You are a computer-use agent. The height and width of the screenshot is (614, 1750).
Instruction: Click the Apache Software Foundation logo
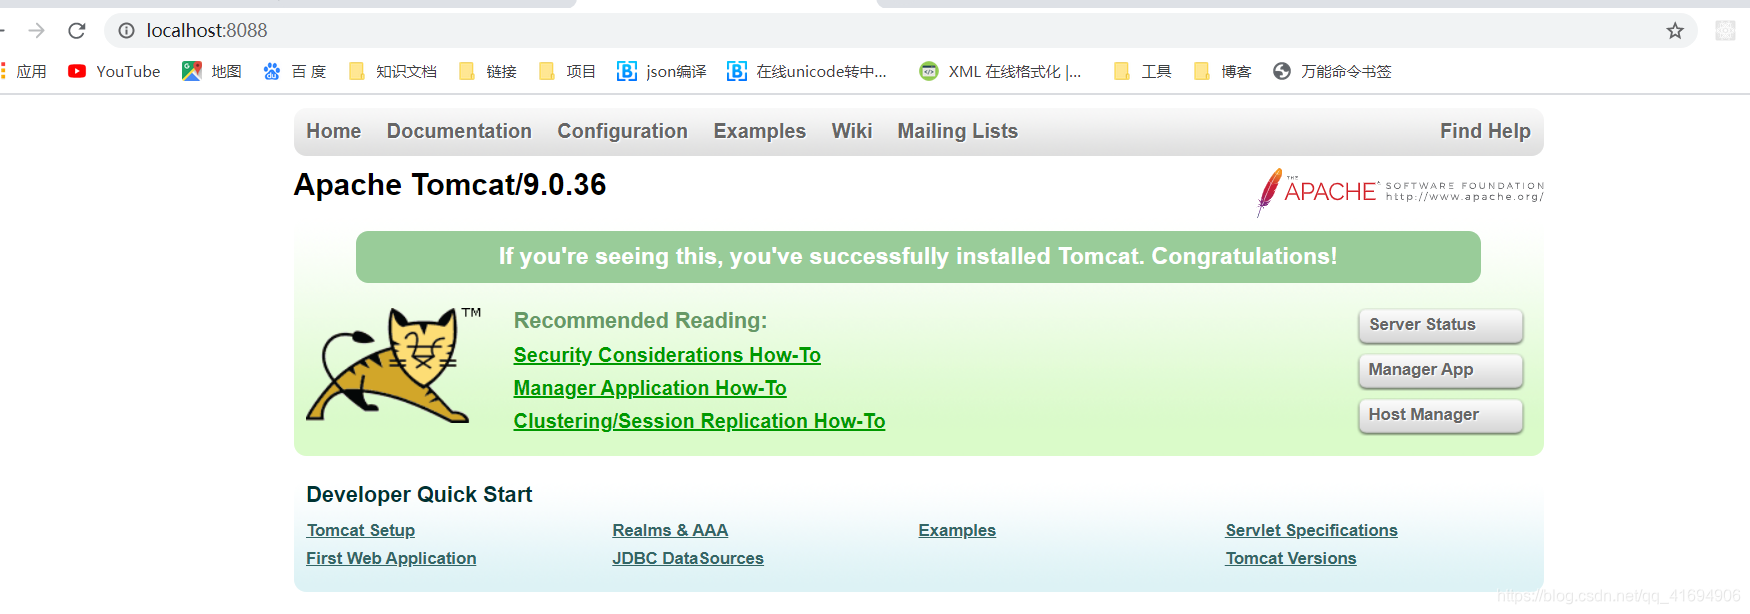coord(1400,191)
